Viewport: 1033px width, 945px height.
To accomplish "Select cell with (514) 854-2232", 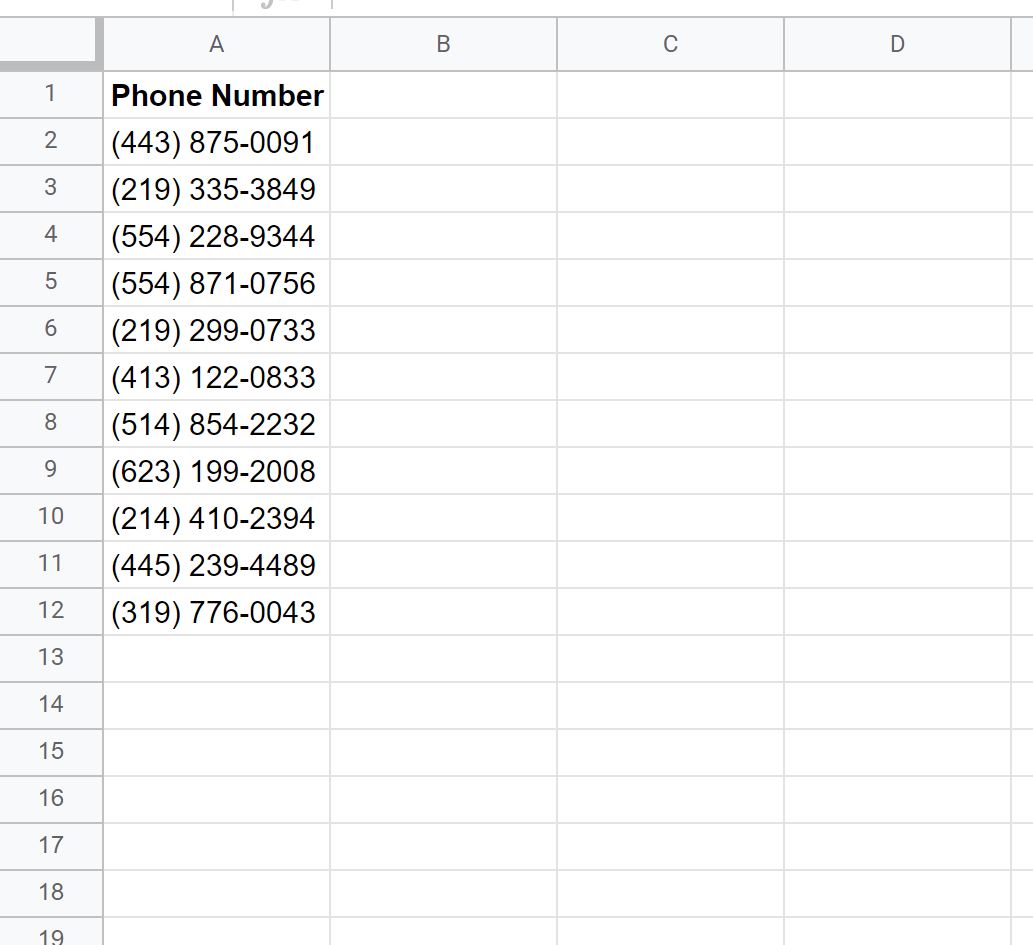I will pos(217,424).
